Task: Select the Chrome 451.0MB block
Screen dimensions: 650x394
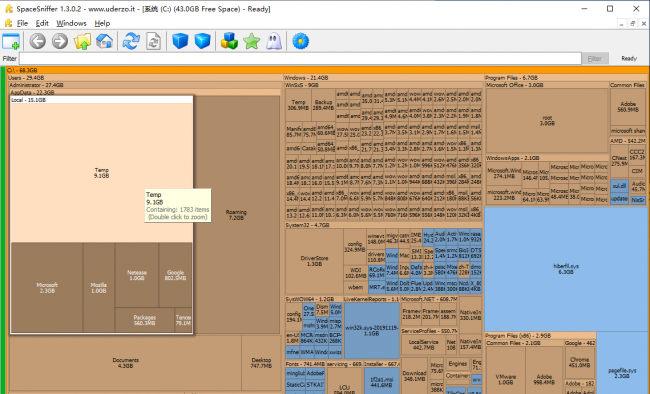Action: point(580,362)
